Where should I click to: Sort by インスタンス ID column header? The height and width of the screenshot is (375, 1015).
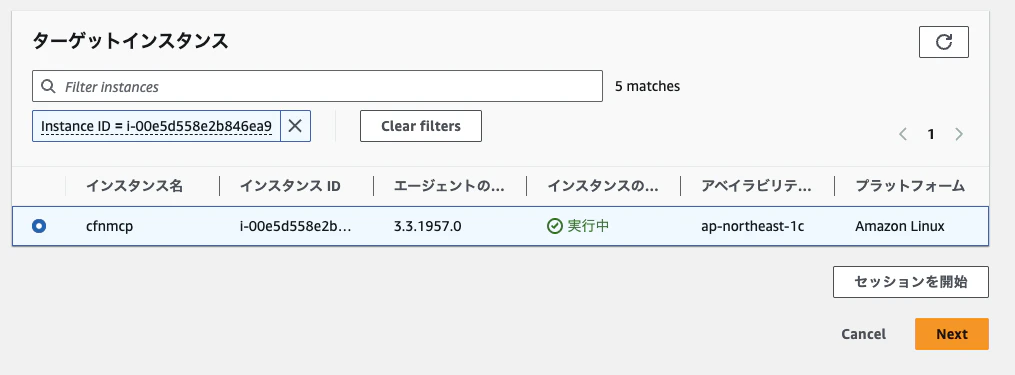290,187
